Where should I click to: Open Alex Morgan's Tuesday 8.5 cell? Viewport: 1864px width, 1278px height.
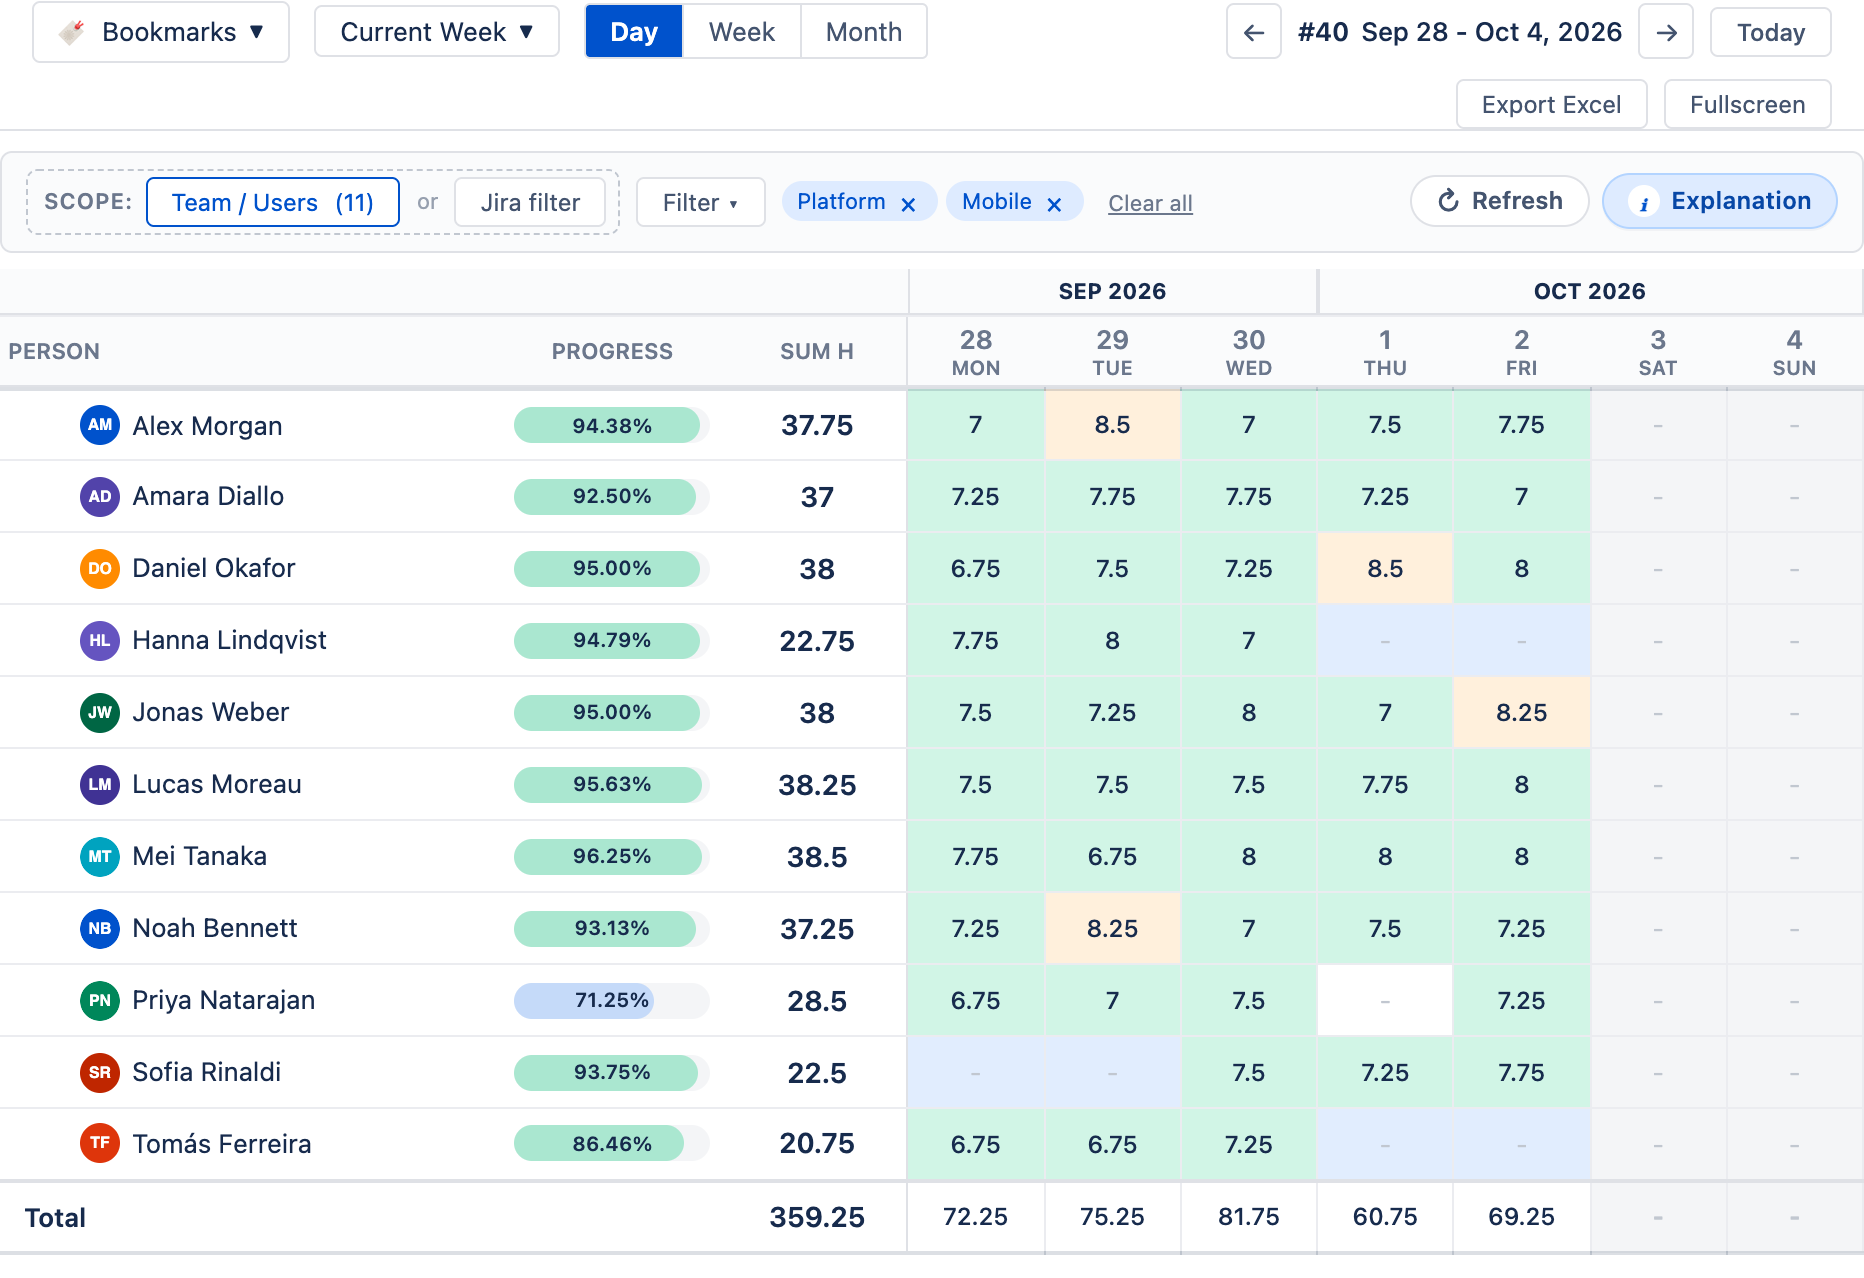point(1112,425)
